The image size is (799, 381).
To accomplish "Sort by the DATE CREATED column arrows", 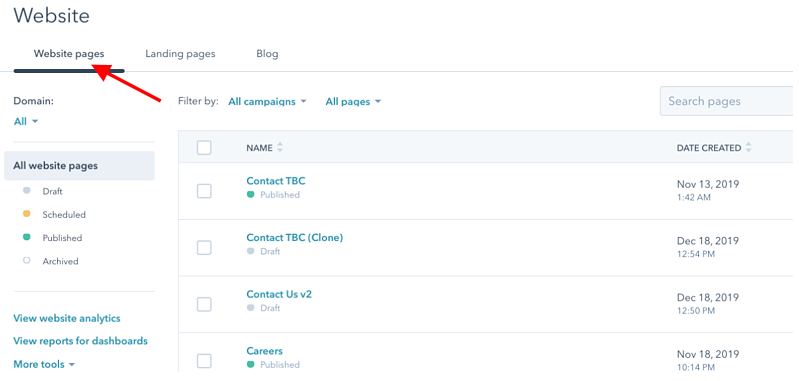I will click(x=748, y=148).
